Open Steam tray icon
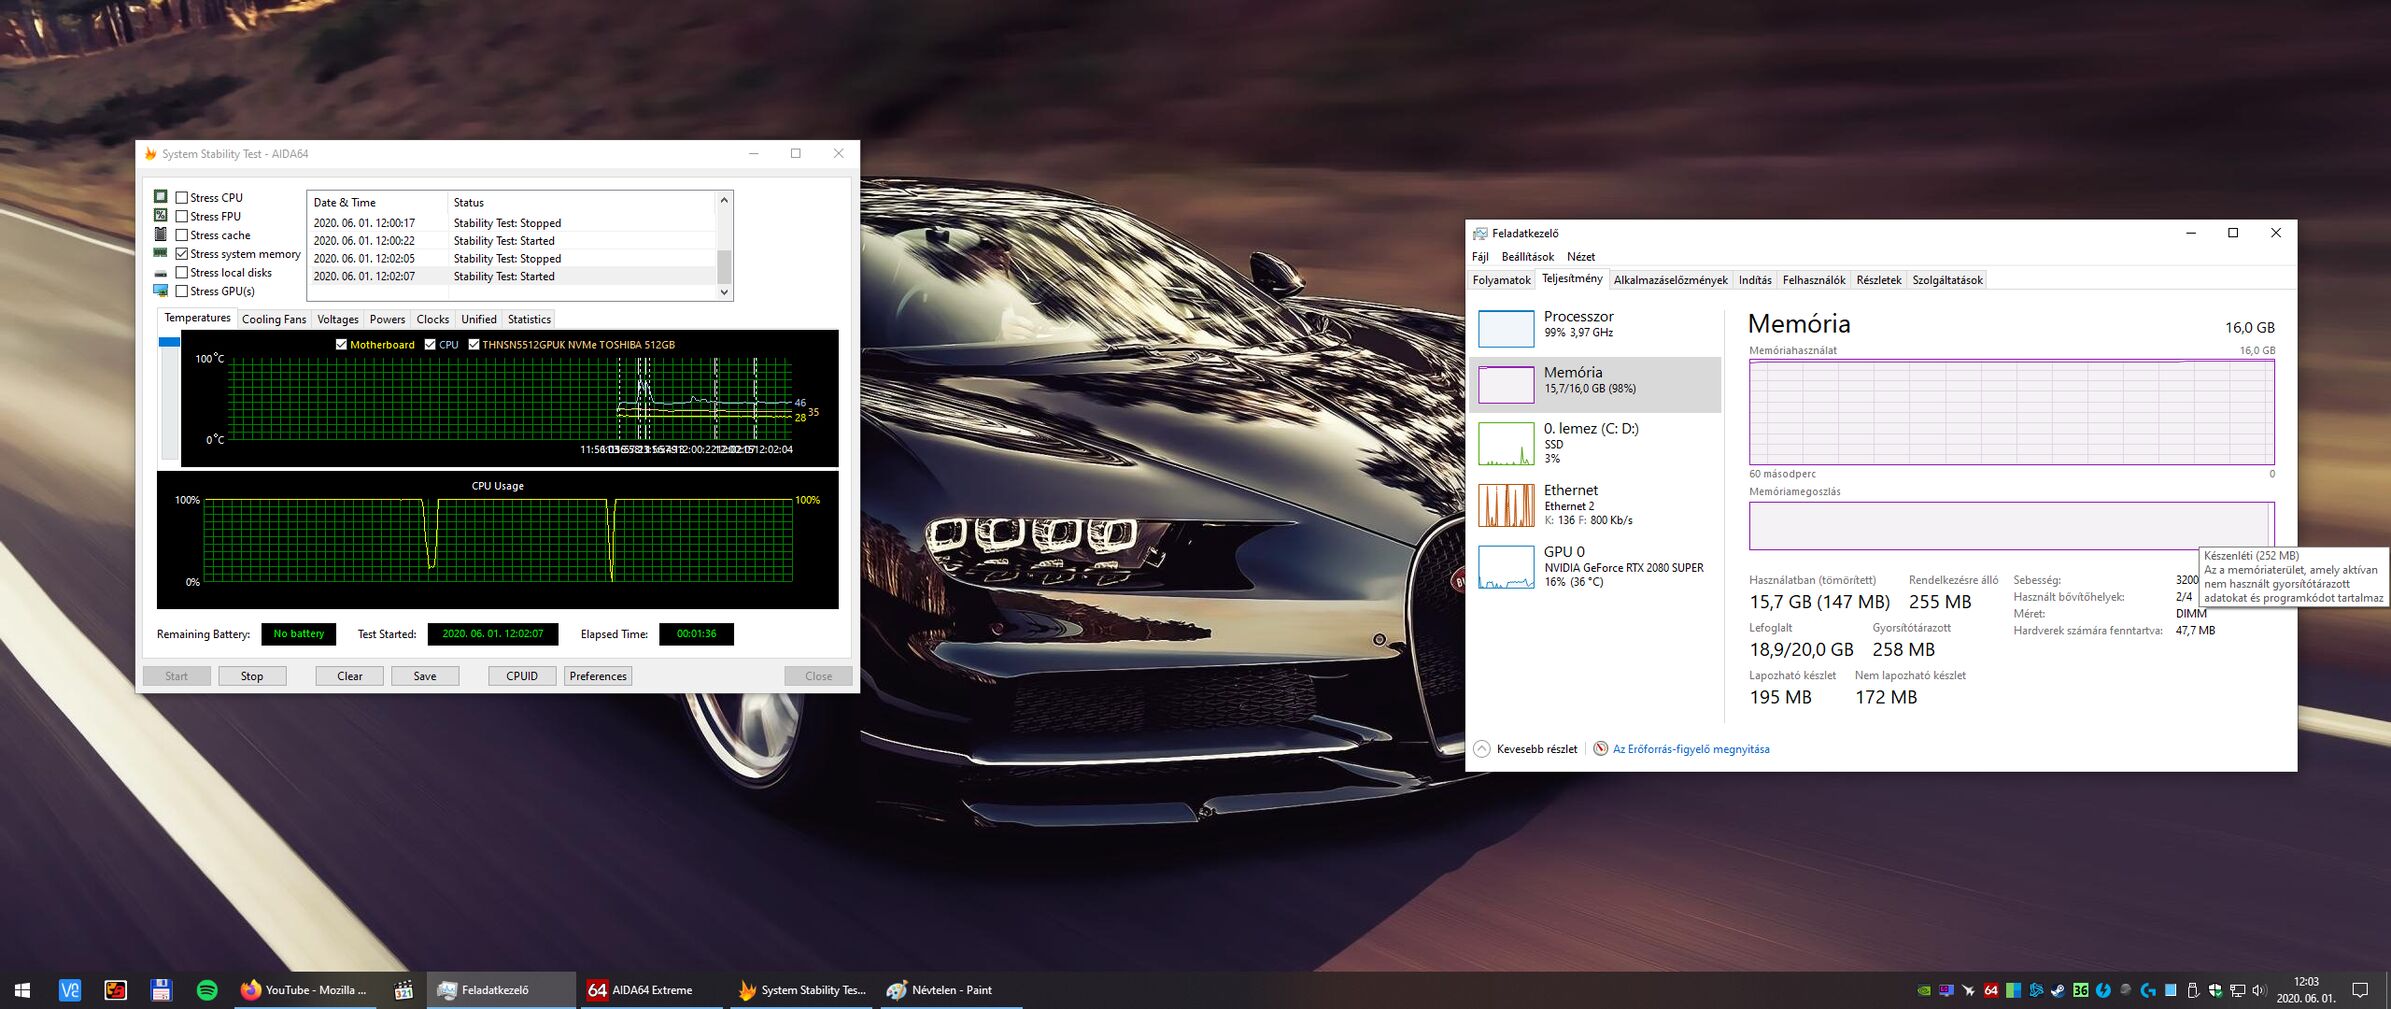Screen dimensions: 2391x1009 tap(2058, 990)
